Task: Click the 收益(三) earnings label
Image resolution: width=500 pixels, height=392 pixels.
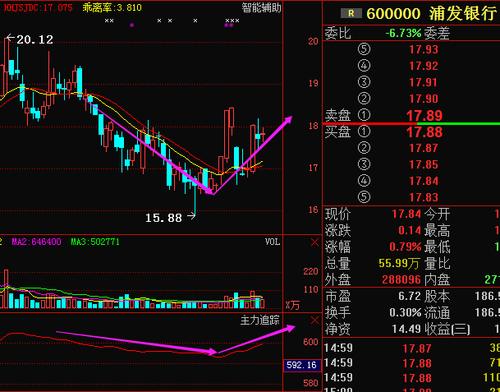Action: point(447,329)
